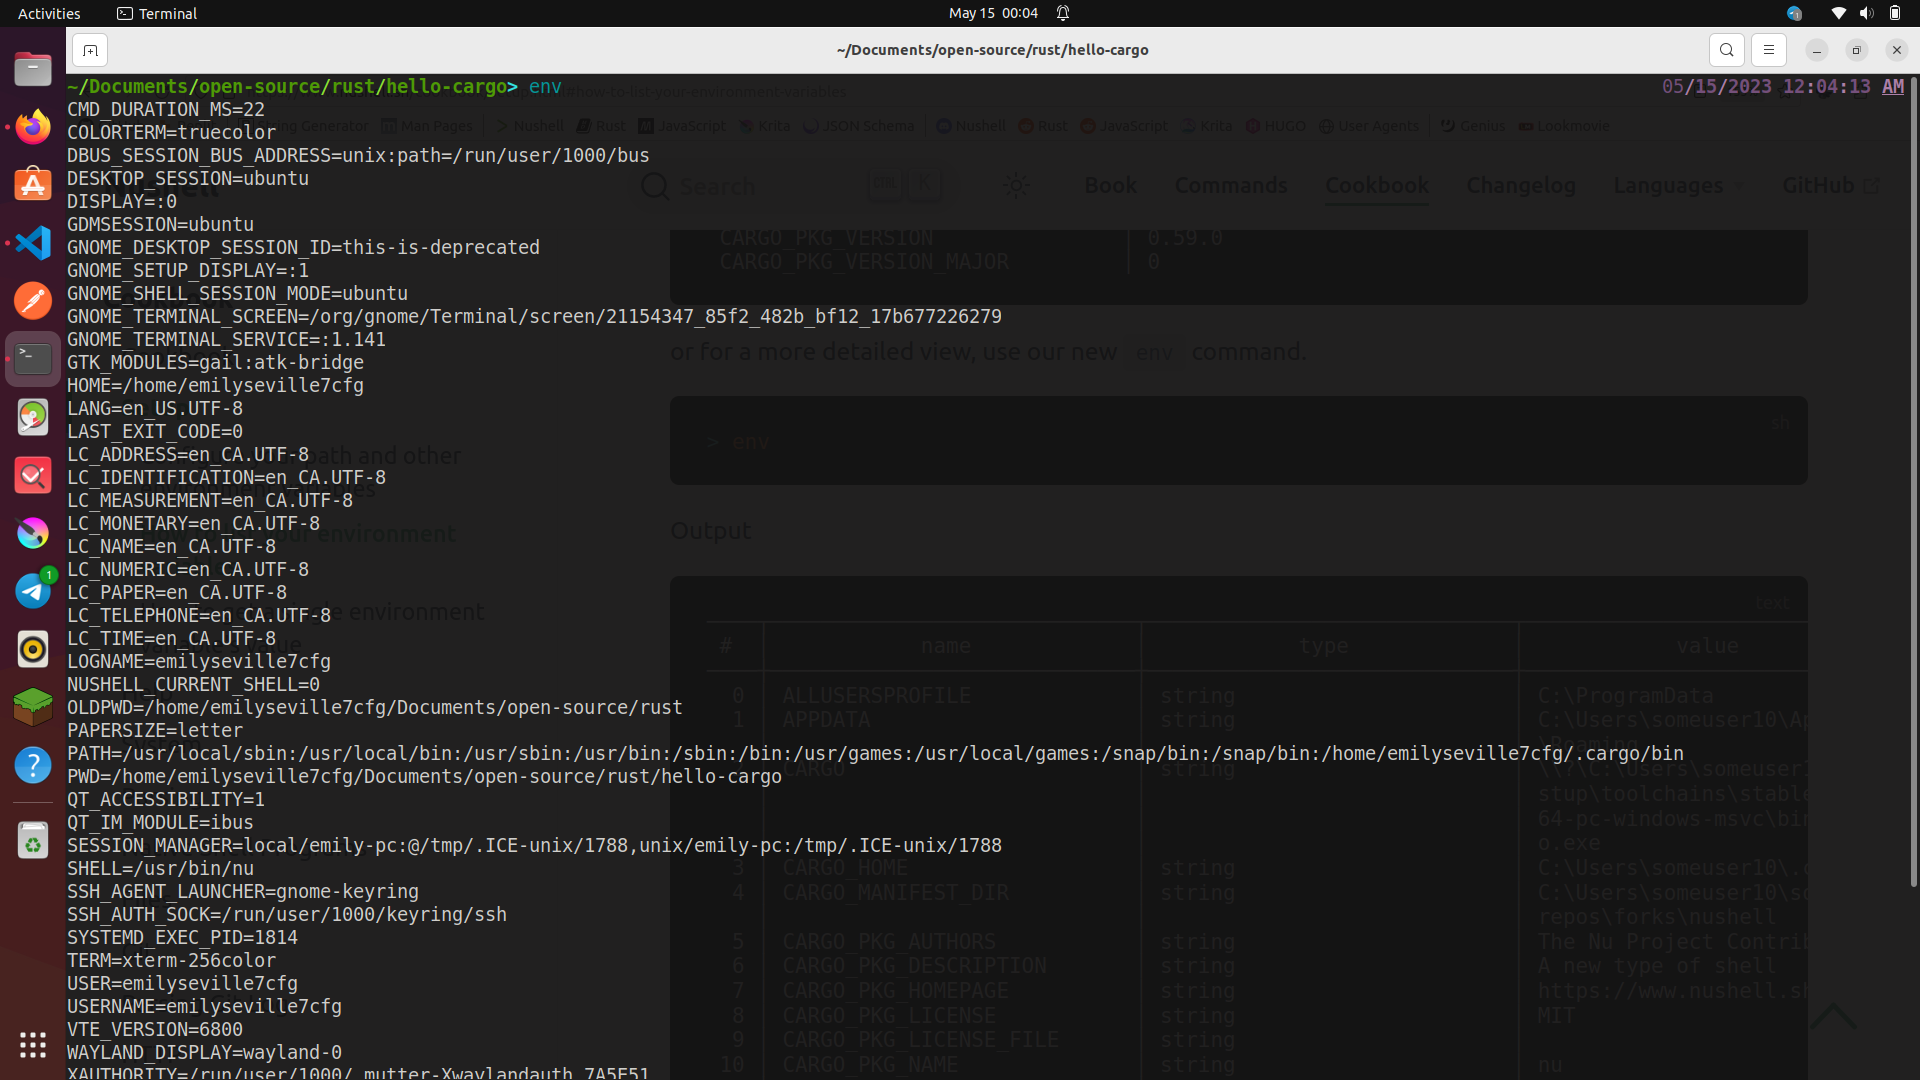The image size is (1920, 1080).
Task: Open a new terminal tab
Action: [89, 50]
